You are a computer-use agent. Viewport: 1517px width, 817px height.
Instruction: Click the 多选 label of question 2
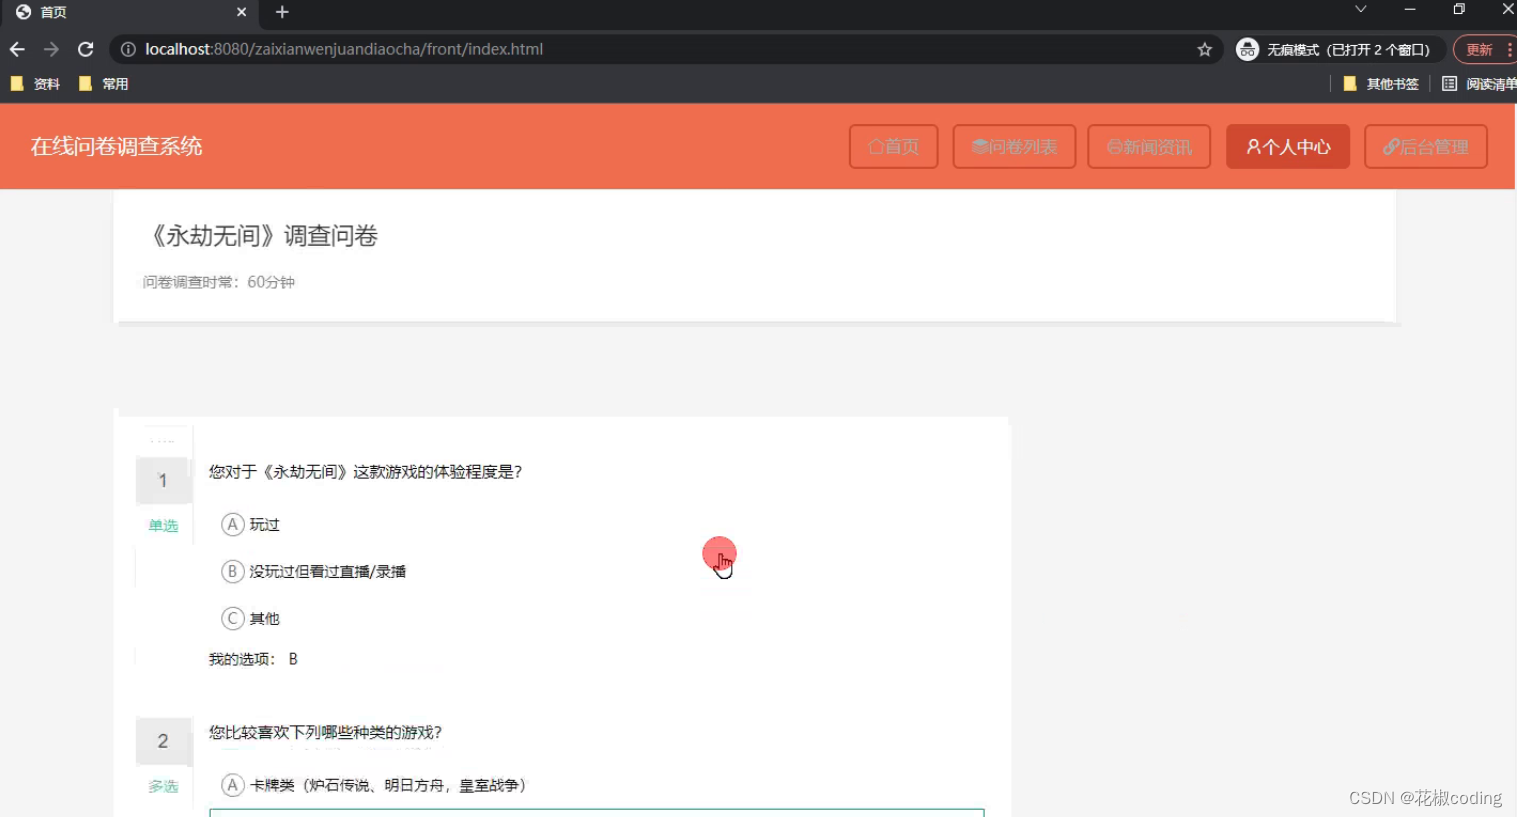click(163, 787)
